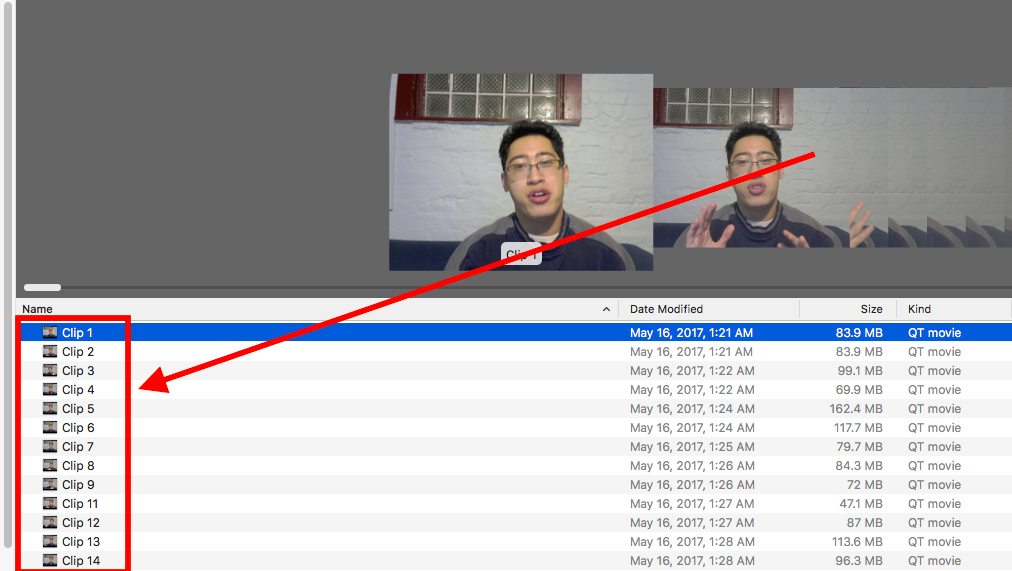Click Clip 14's date May 16, 2017, 1:28 AM
Viewport: 1012px width, 571px height.
click(x=692, y=560)
